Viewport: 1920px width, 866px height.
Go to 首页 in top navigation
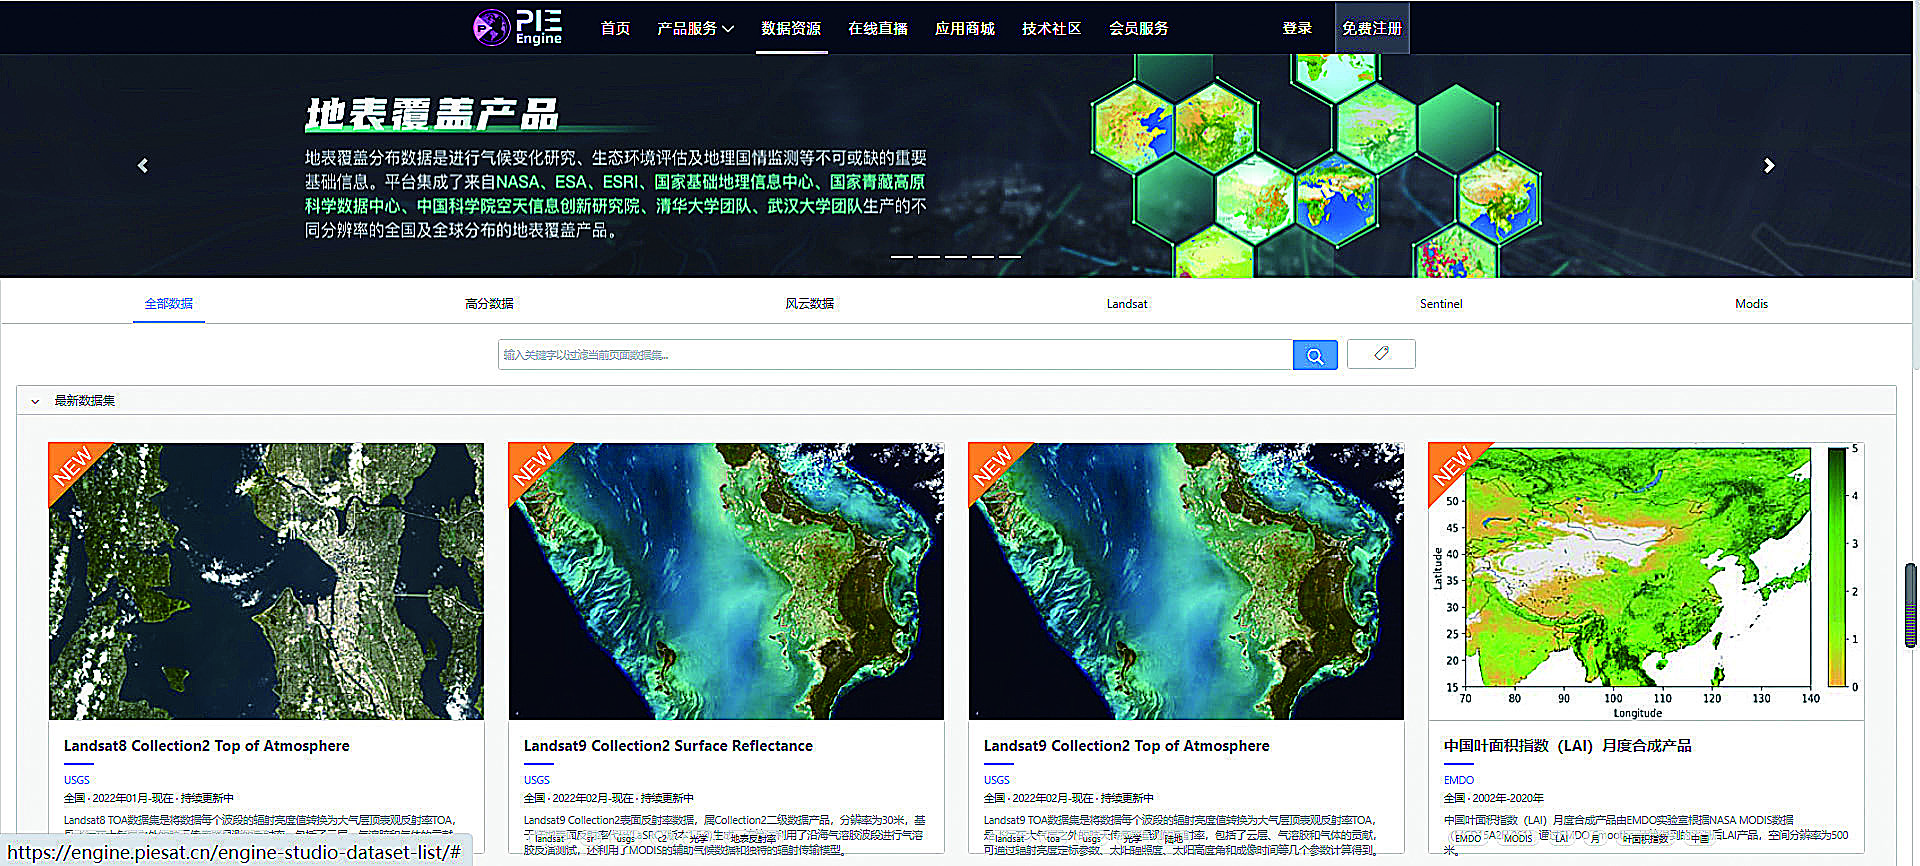(x=615, y=28)
